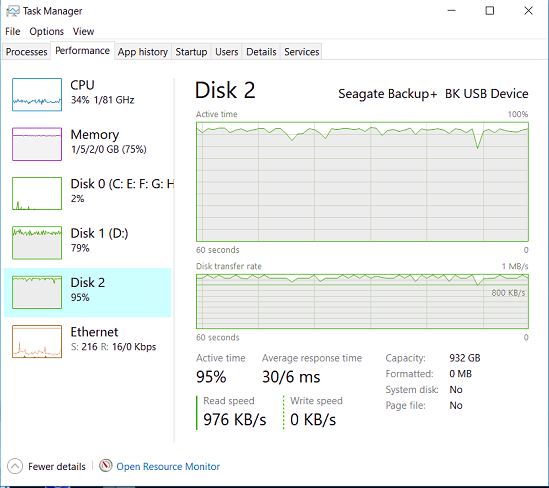
Task: Click the 34% 1/81 GHz CPU stat
Action: pyautogui.click(x=103, y=100)
